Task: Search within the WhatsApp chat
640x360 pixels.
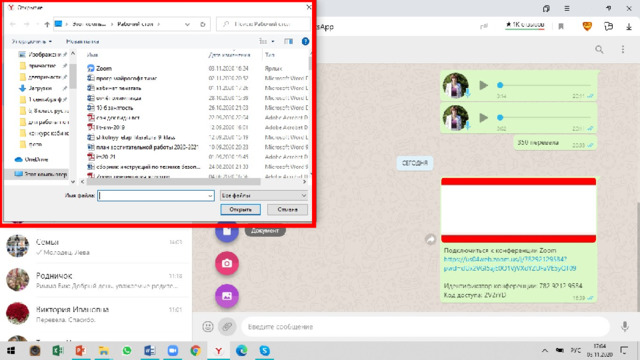Action: pyautogui.click(x=599, y=49)
